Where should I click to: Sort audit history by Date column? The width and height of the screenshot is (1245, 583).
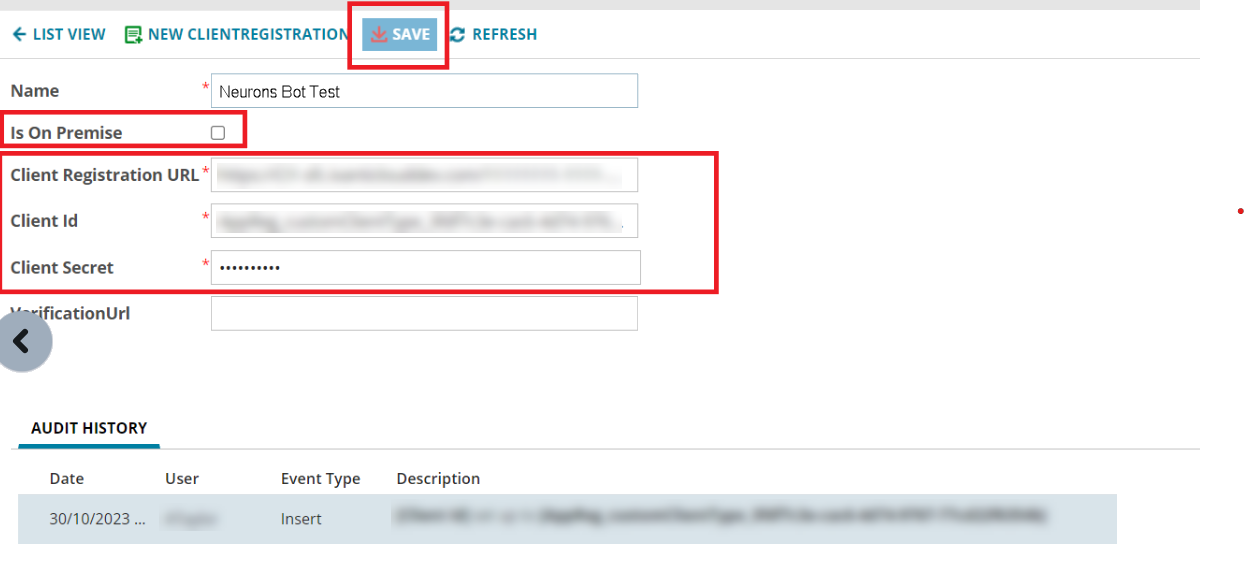pyautogui.click(x=67, y=478)
